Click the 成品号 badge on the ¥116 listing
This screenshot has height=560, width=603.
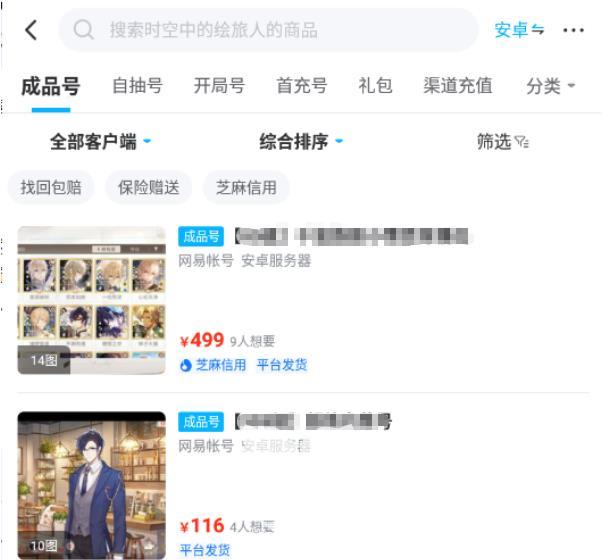[x=201, y=422]
